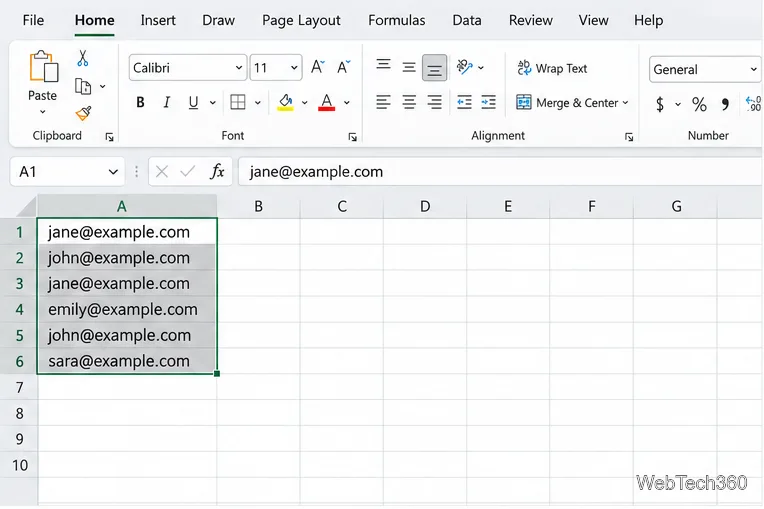Viewport: 764px width, 509px height.
Task: Confirm entry with the checkmark icon
Action: point(188,171)
